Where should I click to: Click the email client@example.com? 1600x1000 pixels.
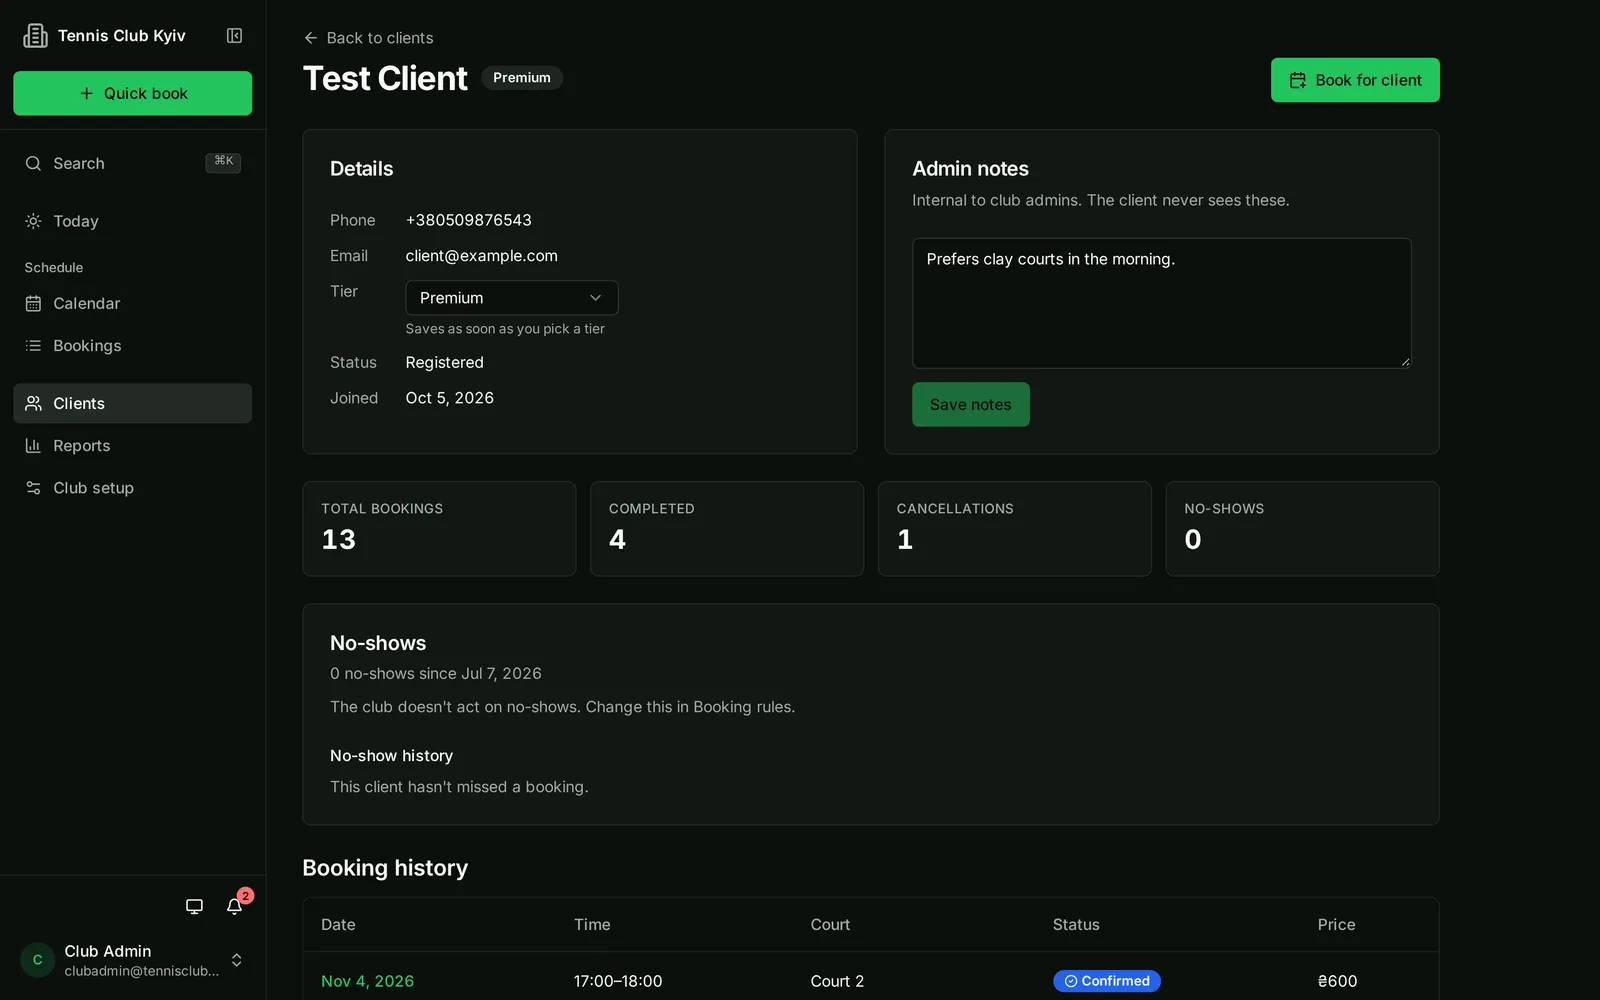pyautogui.click(x=481, y=256)
